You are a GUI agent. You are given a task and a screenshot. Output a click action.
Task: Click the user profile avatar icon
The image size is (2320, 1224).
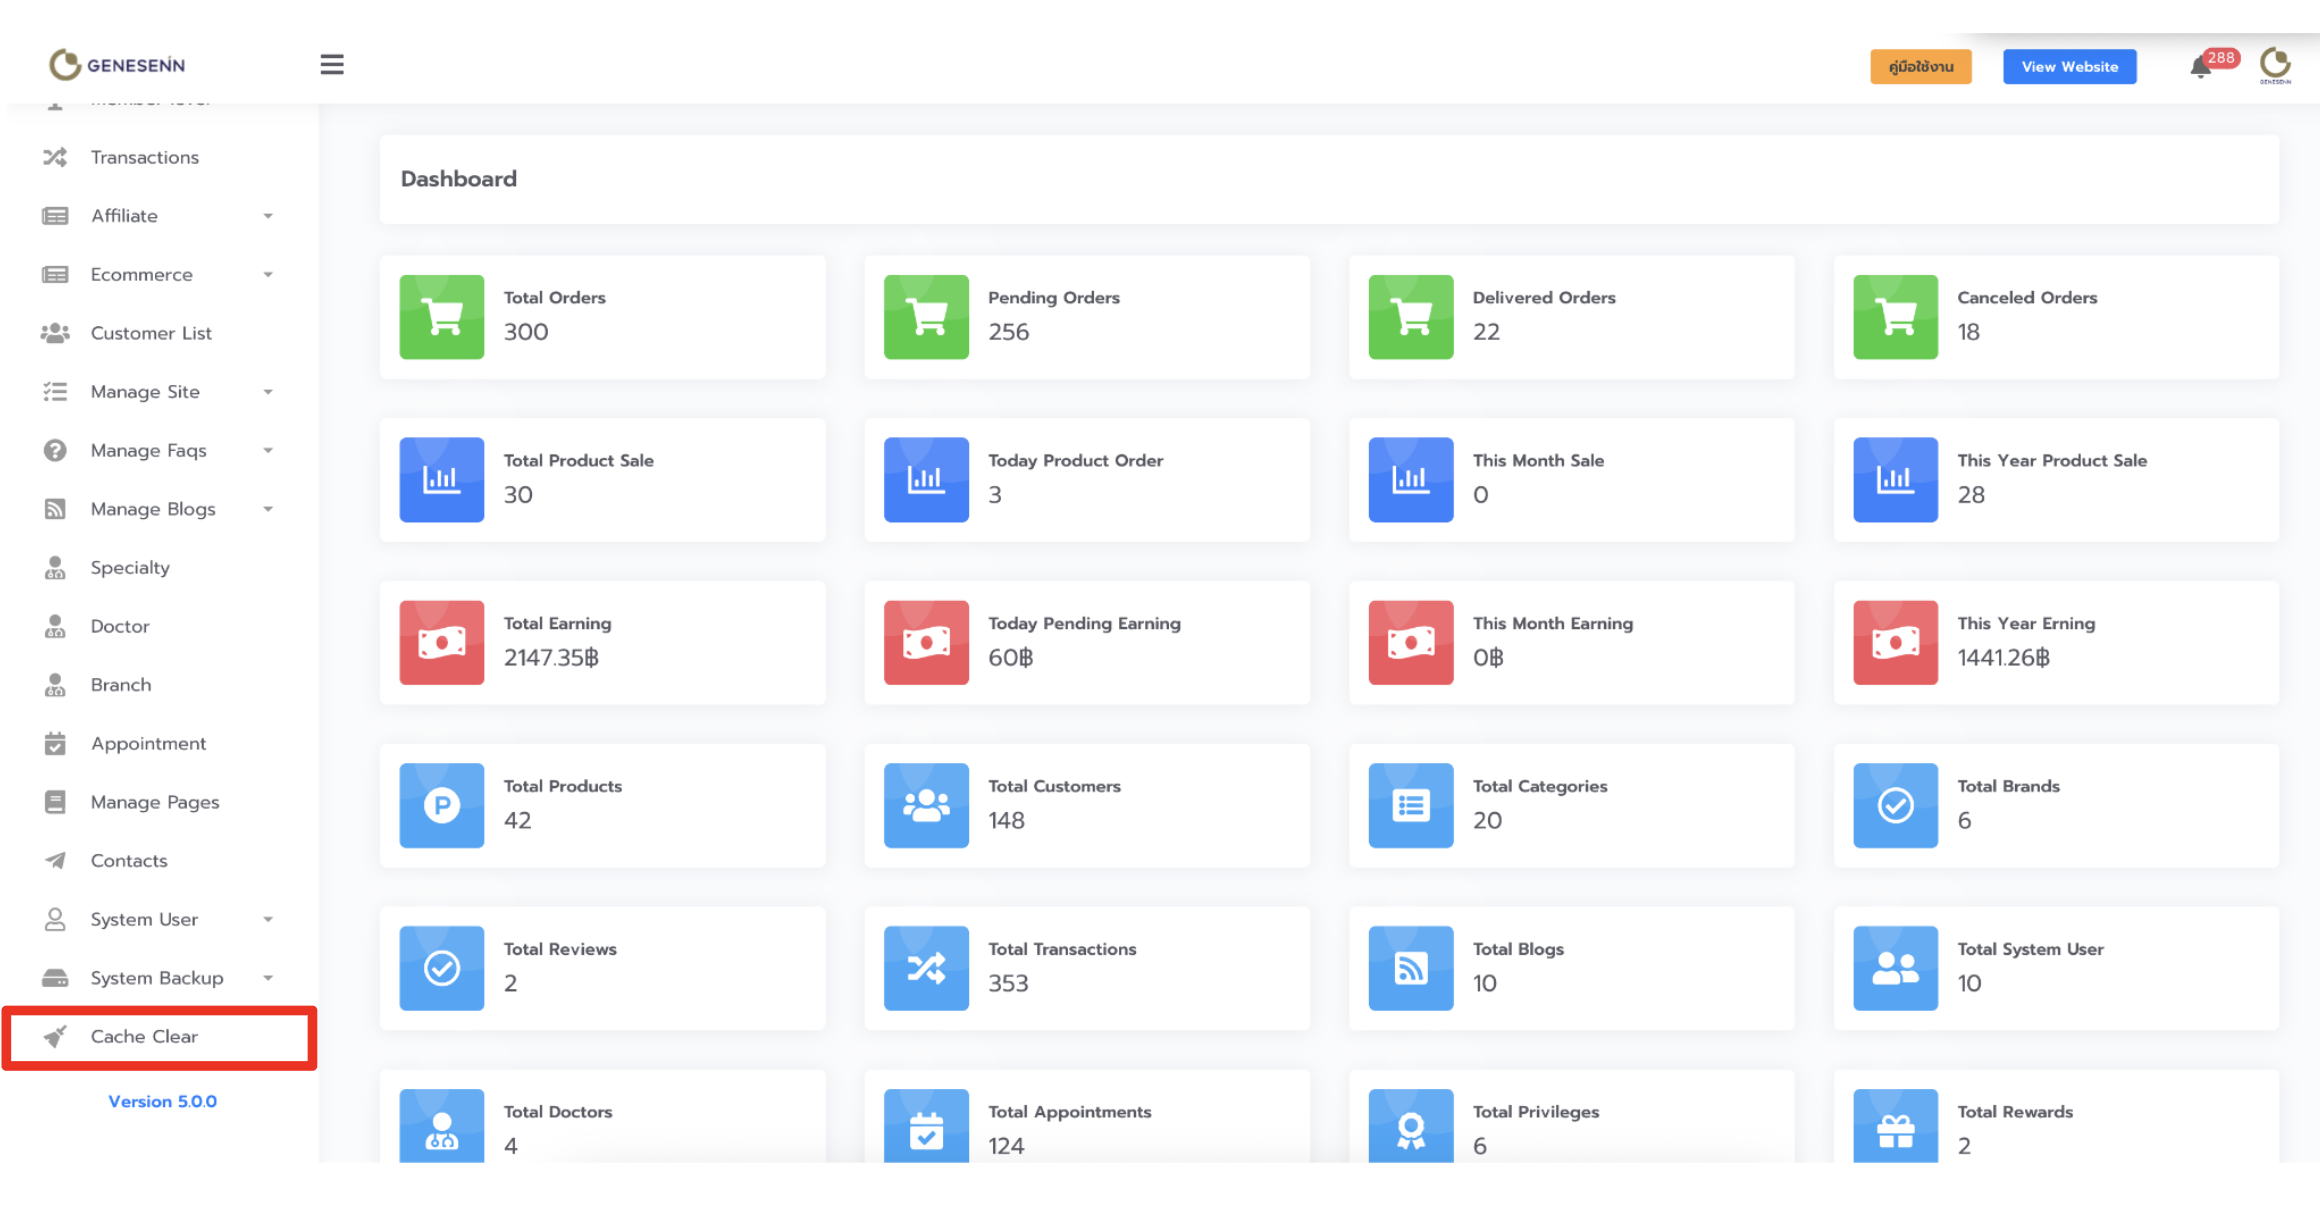[2275, 65]
